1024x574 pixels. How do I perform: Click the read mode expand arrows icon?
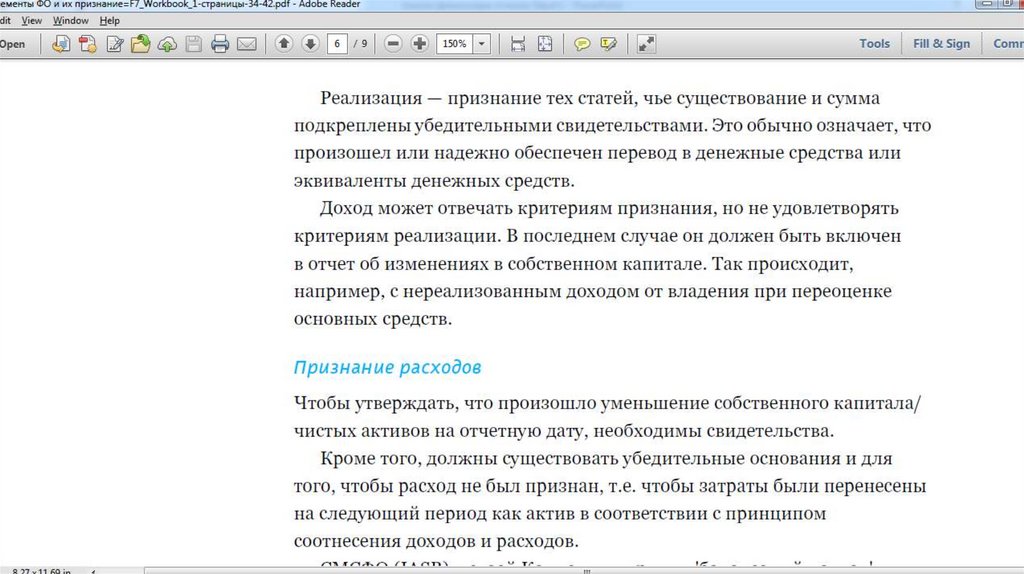coord(646,44)
